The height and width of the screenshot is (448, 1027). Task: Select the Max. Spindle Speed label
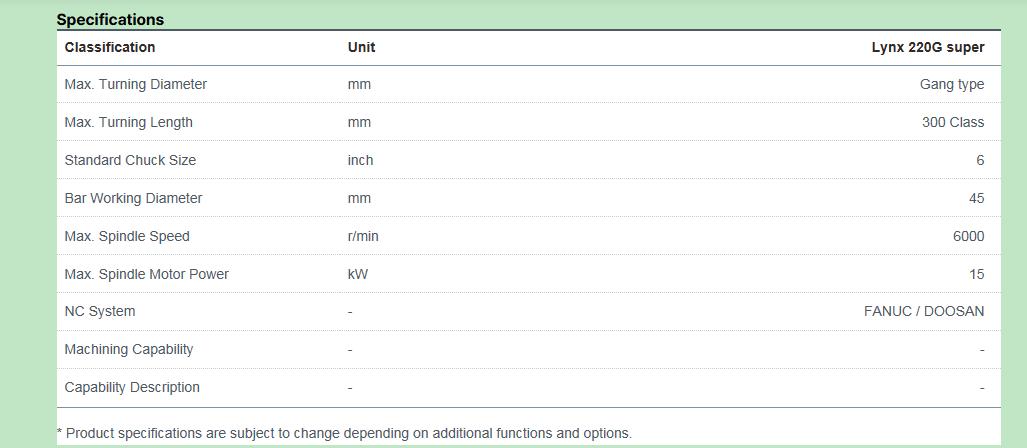point(126,236)
